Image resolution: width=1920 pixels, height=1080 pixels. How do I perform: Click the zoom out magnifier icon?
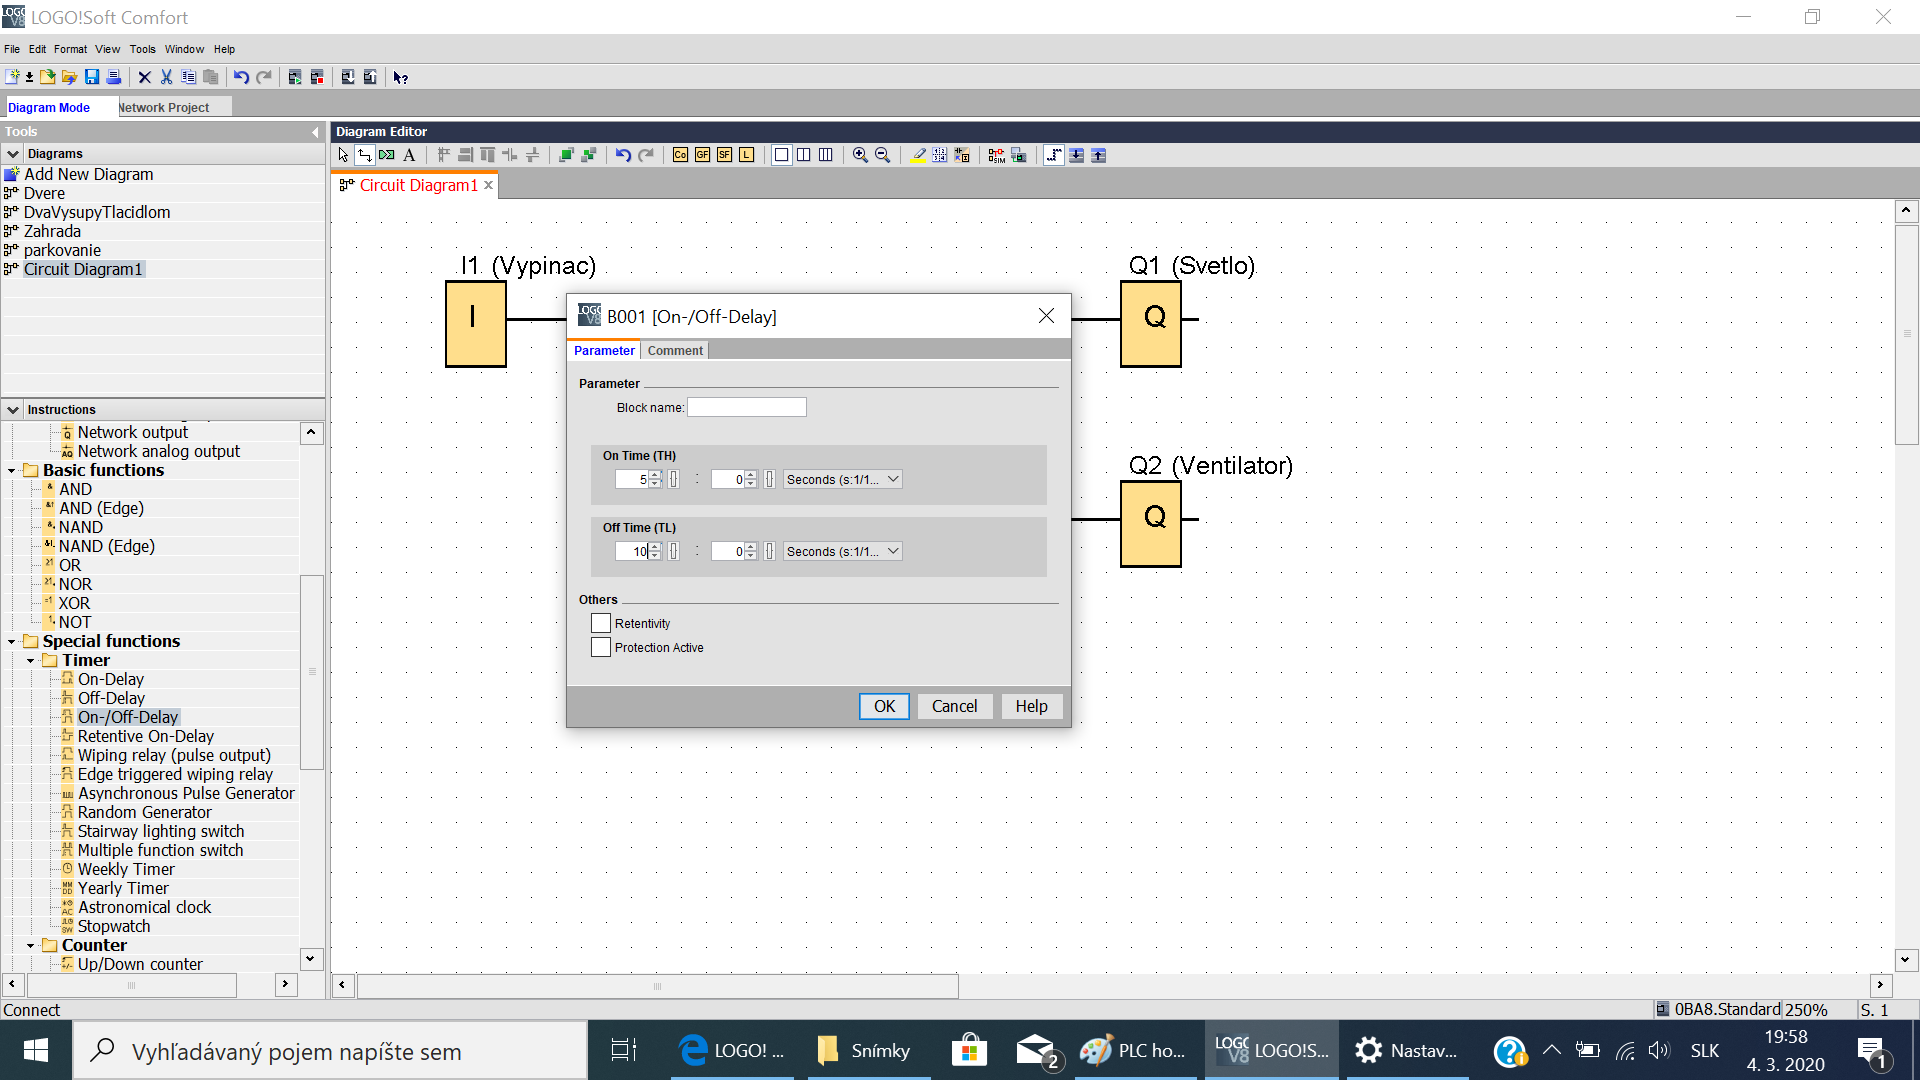pyautogui.click(x=882, y=155)
